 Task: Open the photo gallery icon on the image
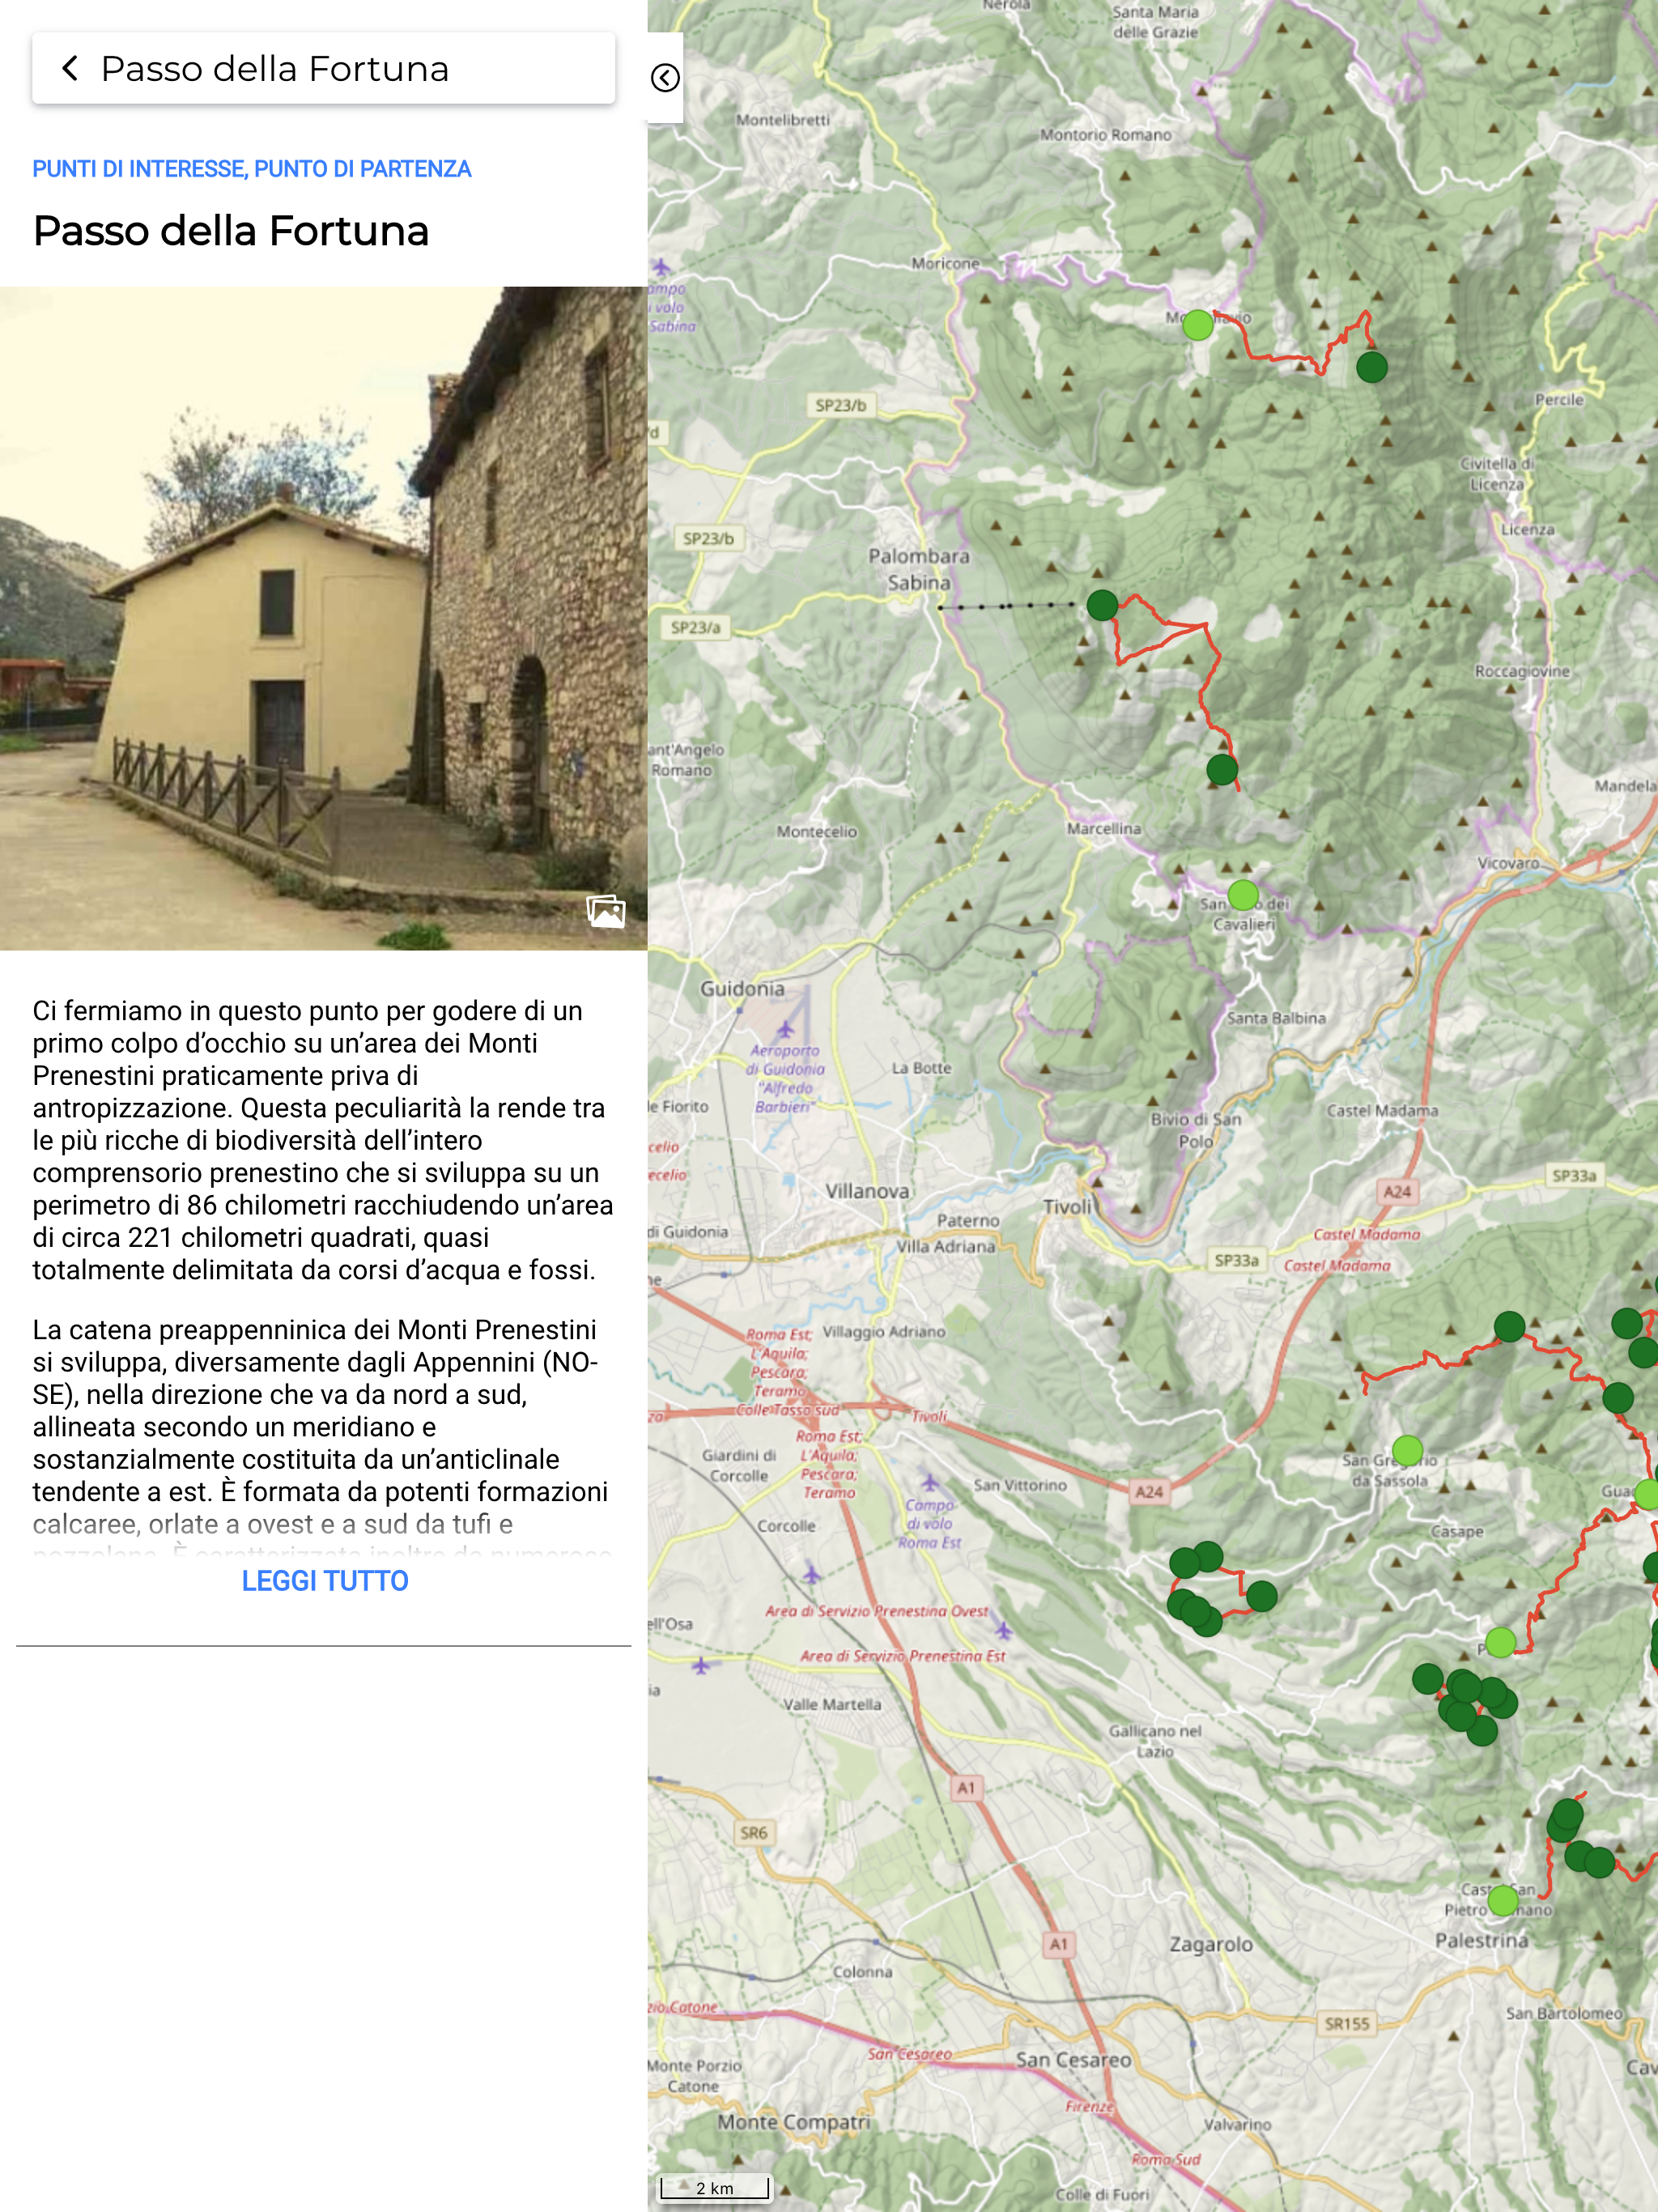tap(606, 911)
